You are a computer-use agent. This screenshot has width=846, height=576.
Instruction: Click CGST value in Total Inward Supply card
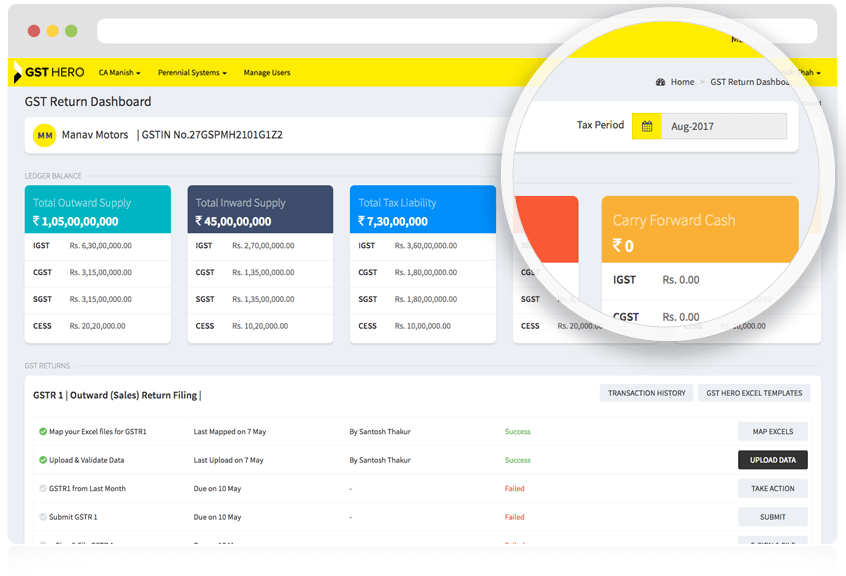coord(263,272)
